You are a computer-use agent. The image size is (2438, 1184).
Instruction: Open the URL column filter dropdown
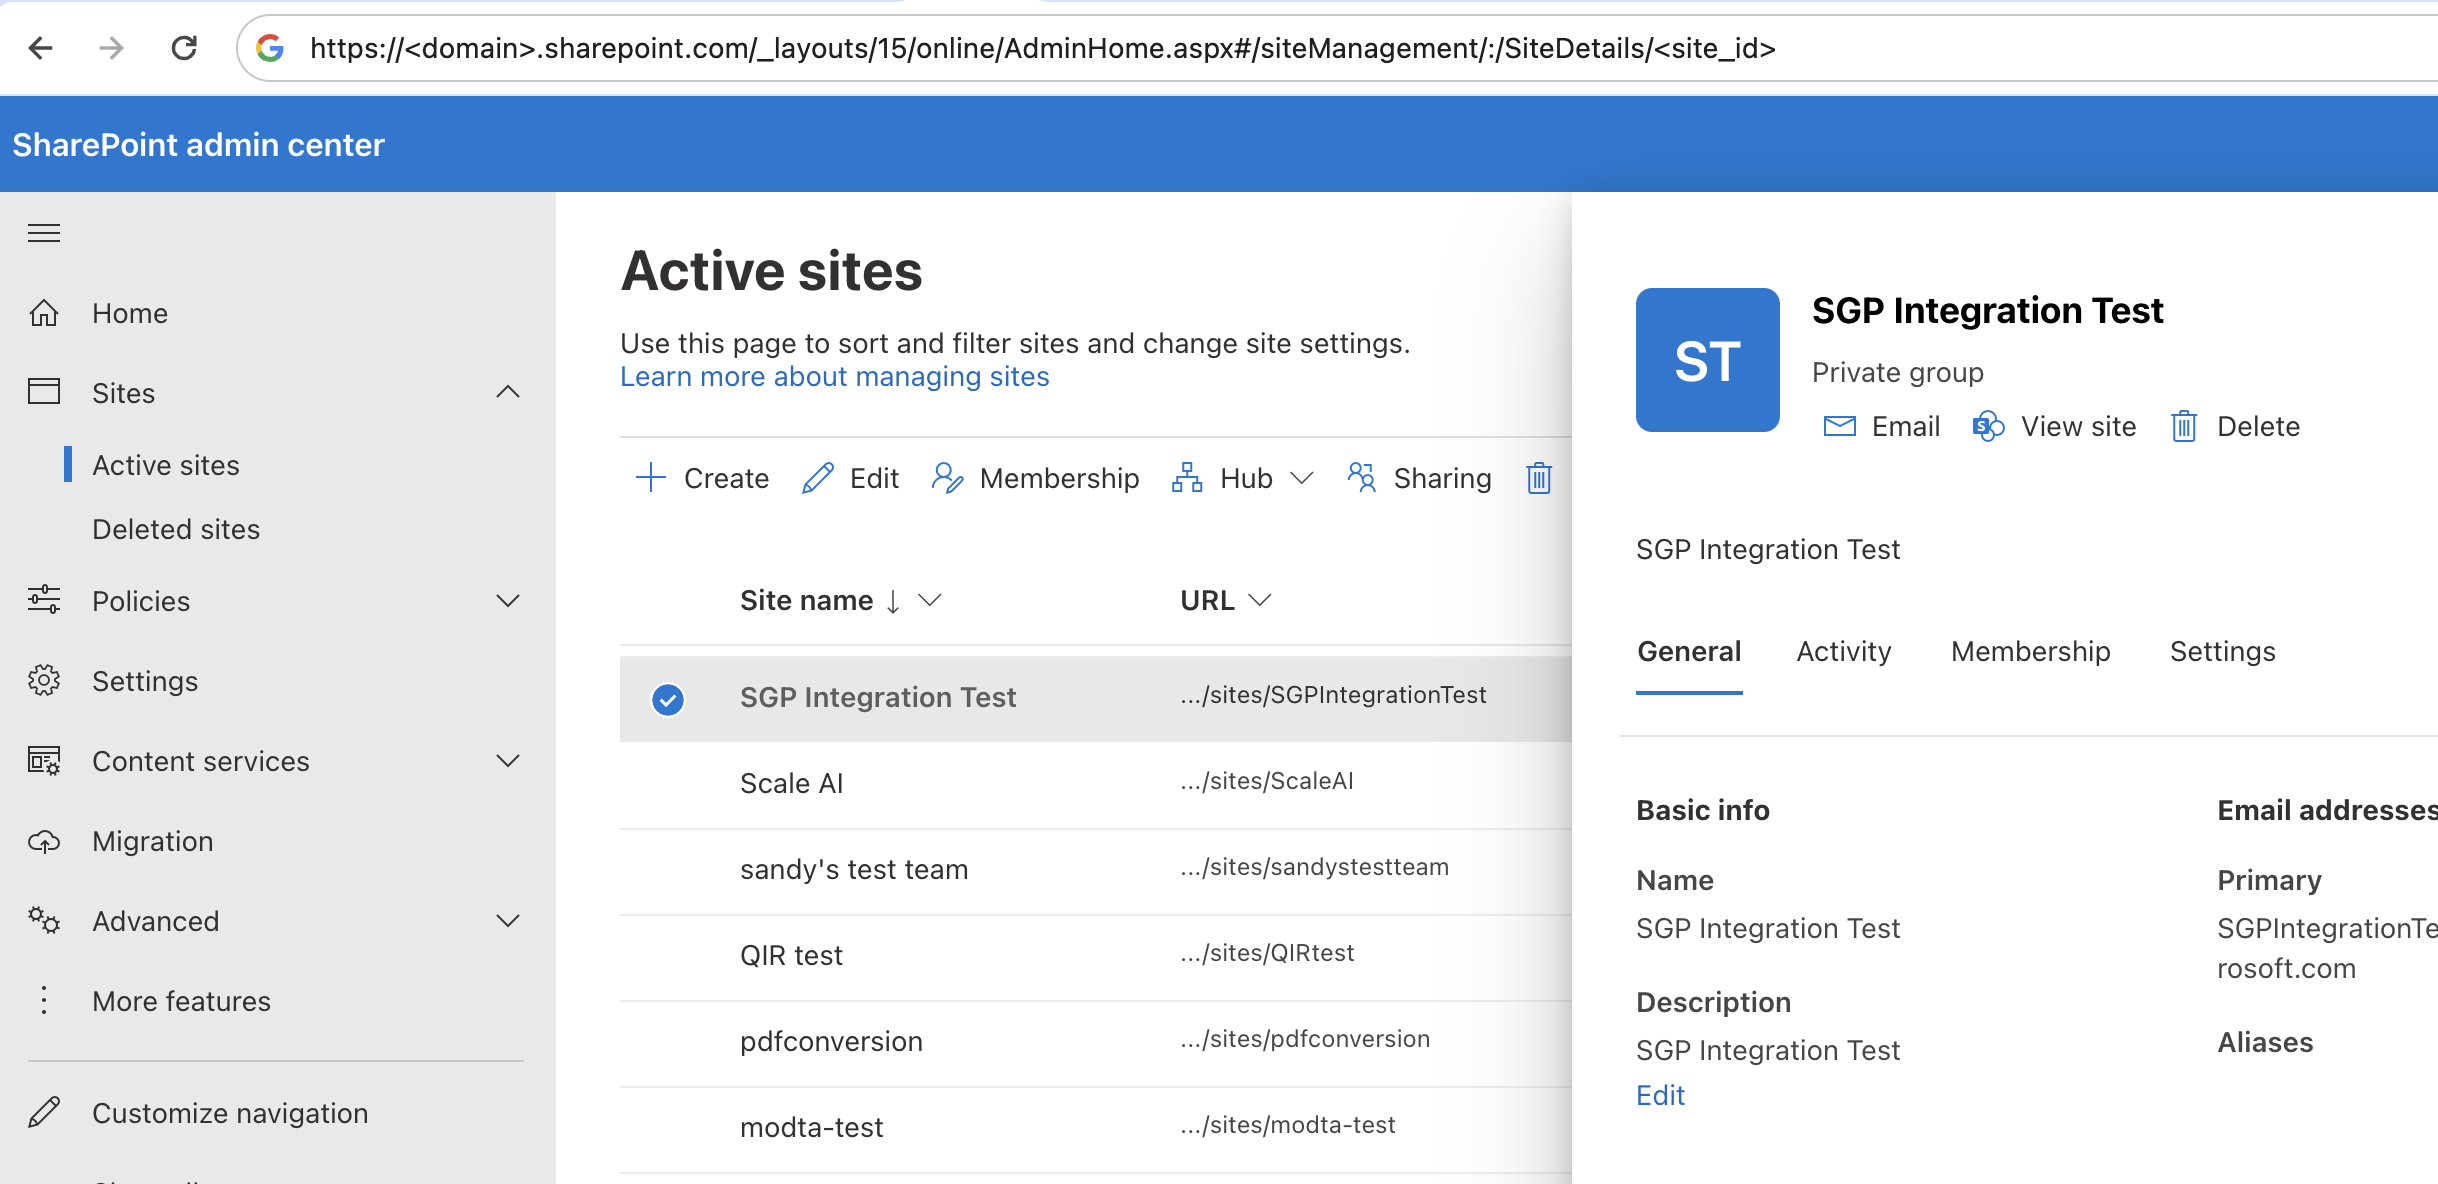pos(1260,600)
